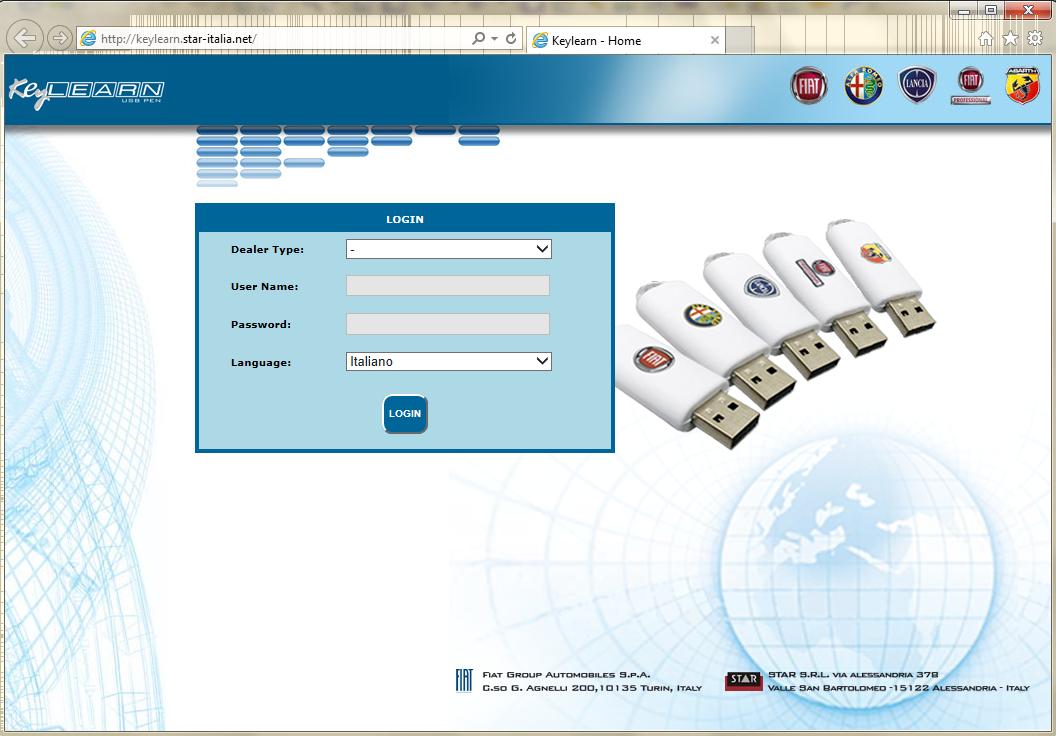Viewport: 1056px width, 736px height.
Task: Click the 'STAR S.R.L. via Alessandria 37B' footer text
Action: point(853,675)
